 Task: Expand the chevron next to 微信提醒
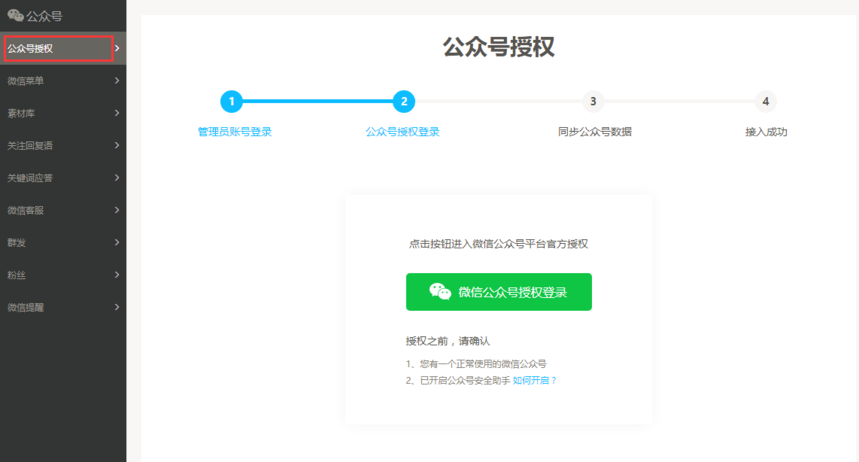point(117,307)
